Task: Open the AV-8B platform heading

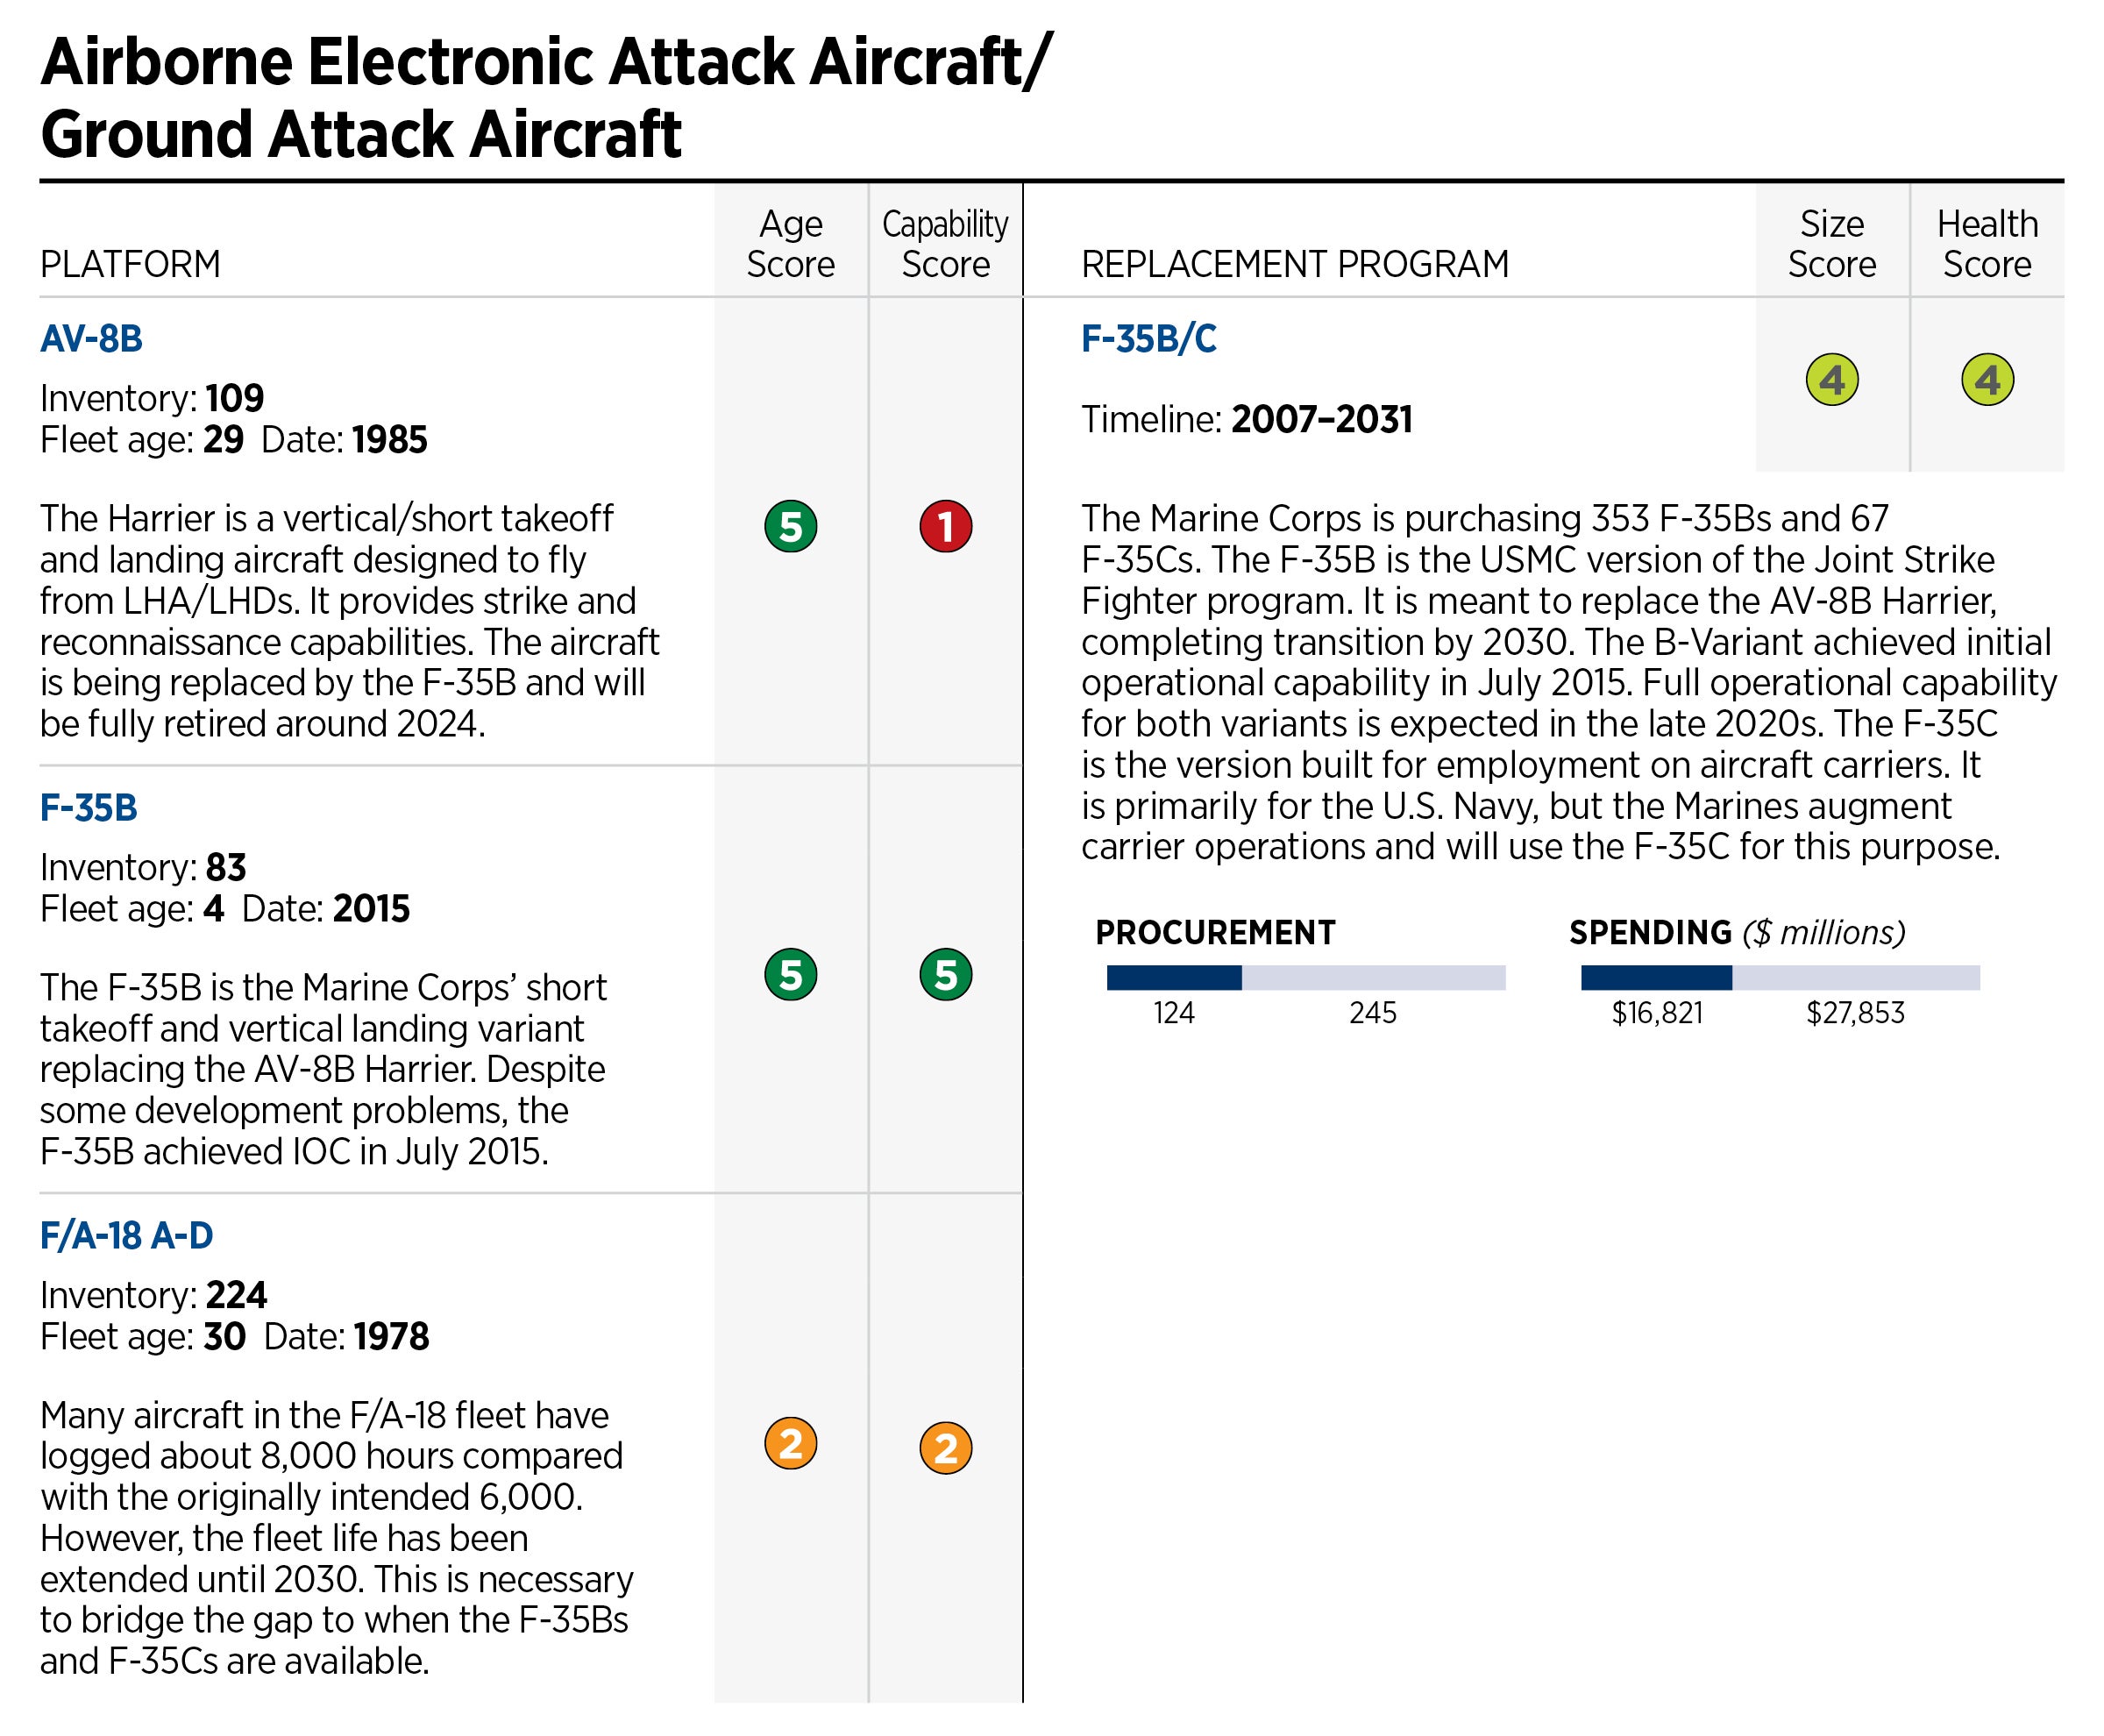Action: click(91, 339)
